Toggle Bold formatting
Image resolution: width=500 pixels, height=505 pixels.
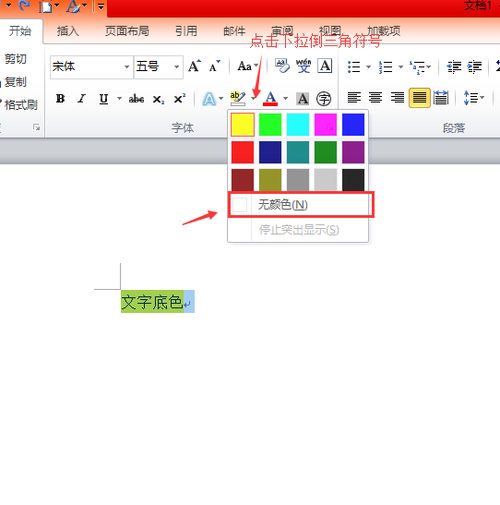(60, 99)
